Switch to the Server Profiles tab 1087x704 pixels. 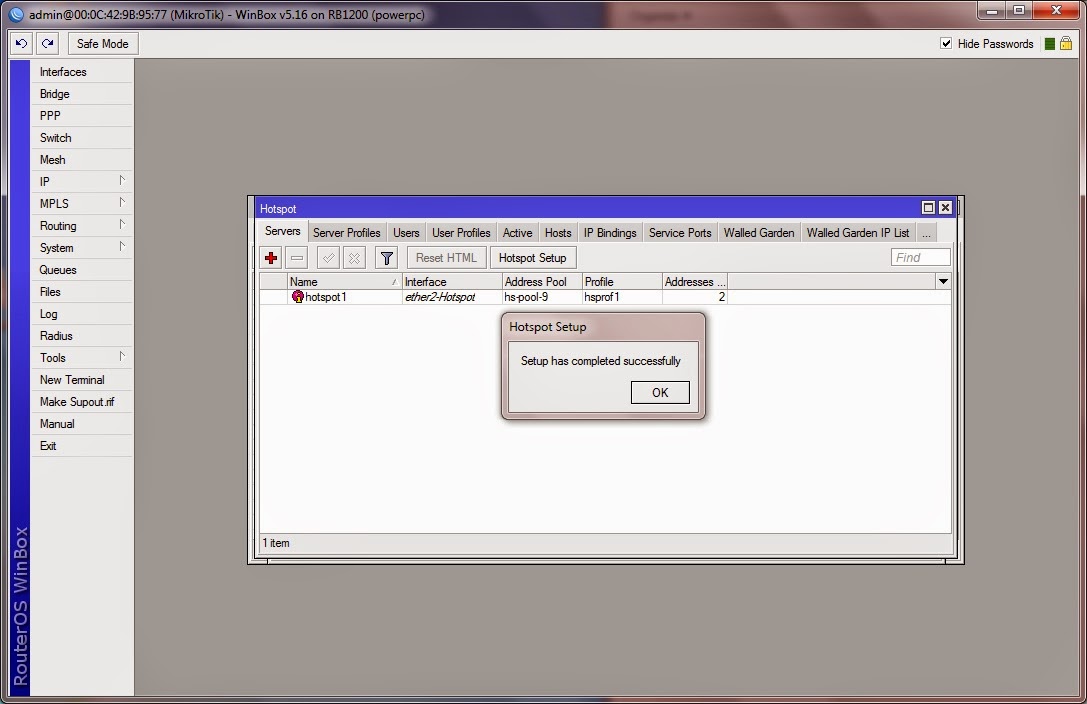(x=347, y=233)
